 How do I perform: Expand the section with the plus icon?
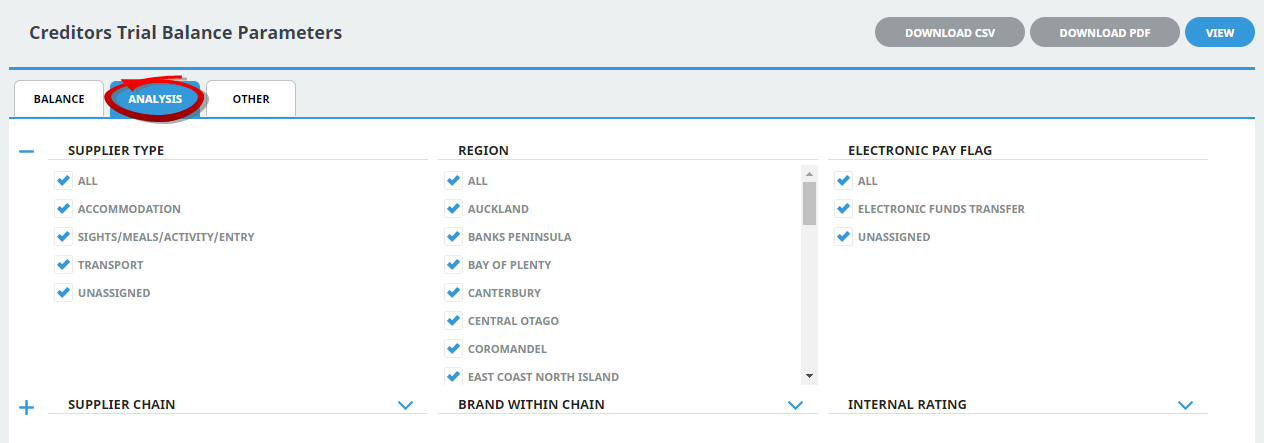27,407
